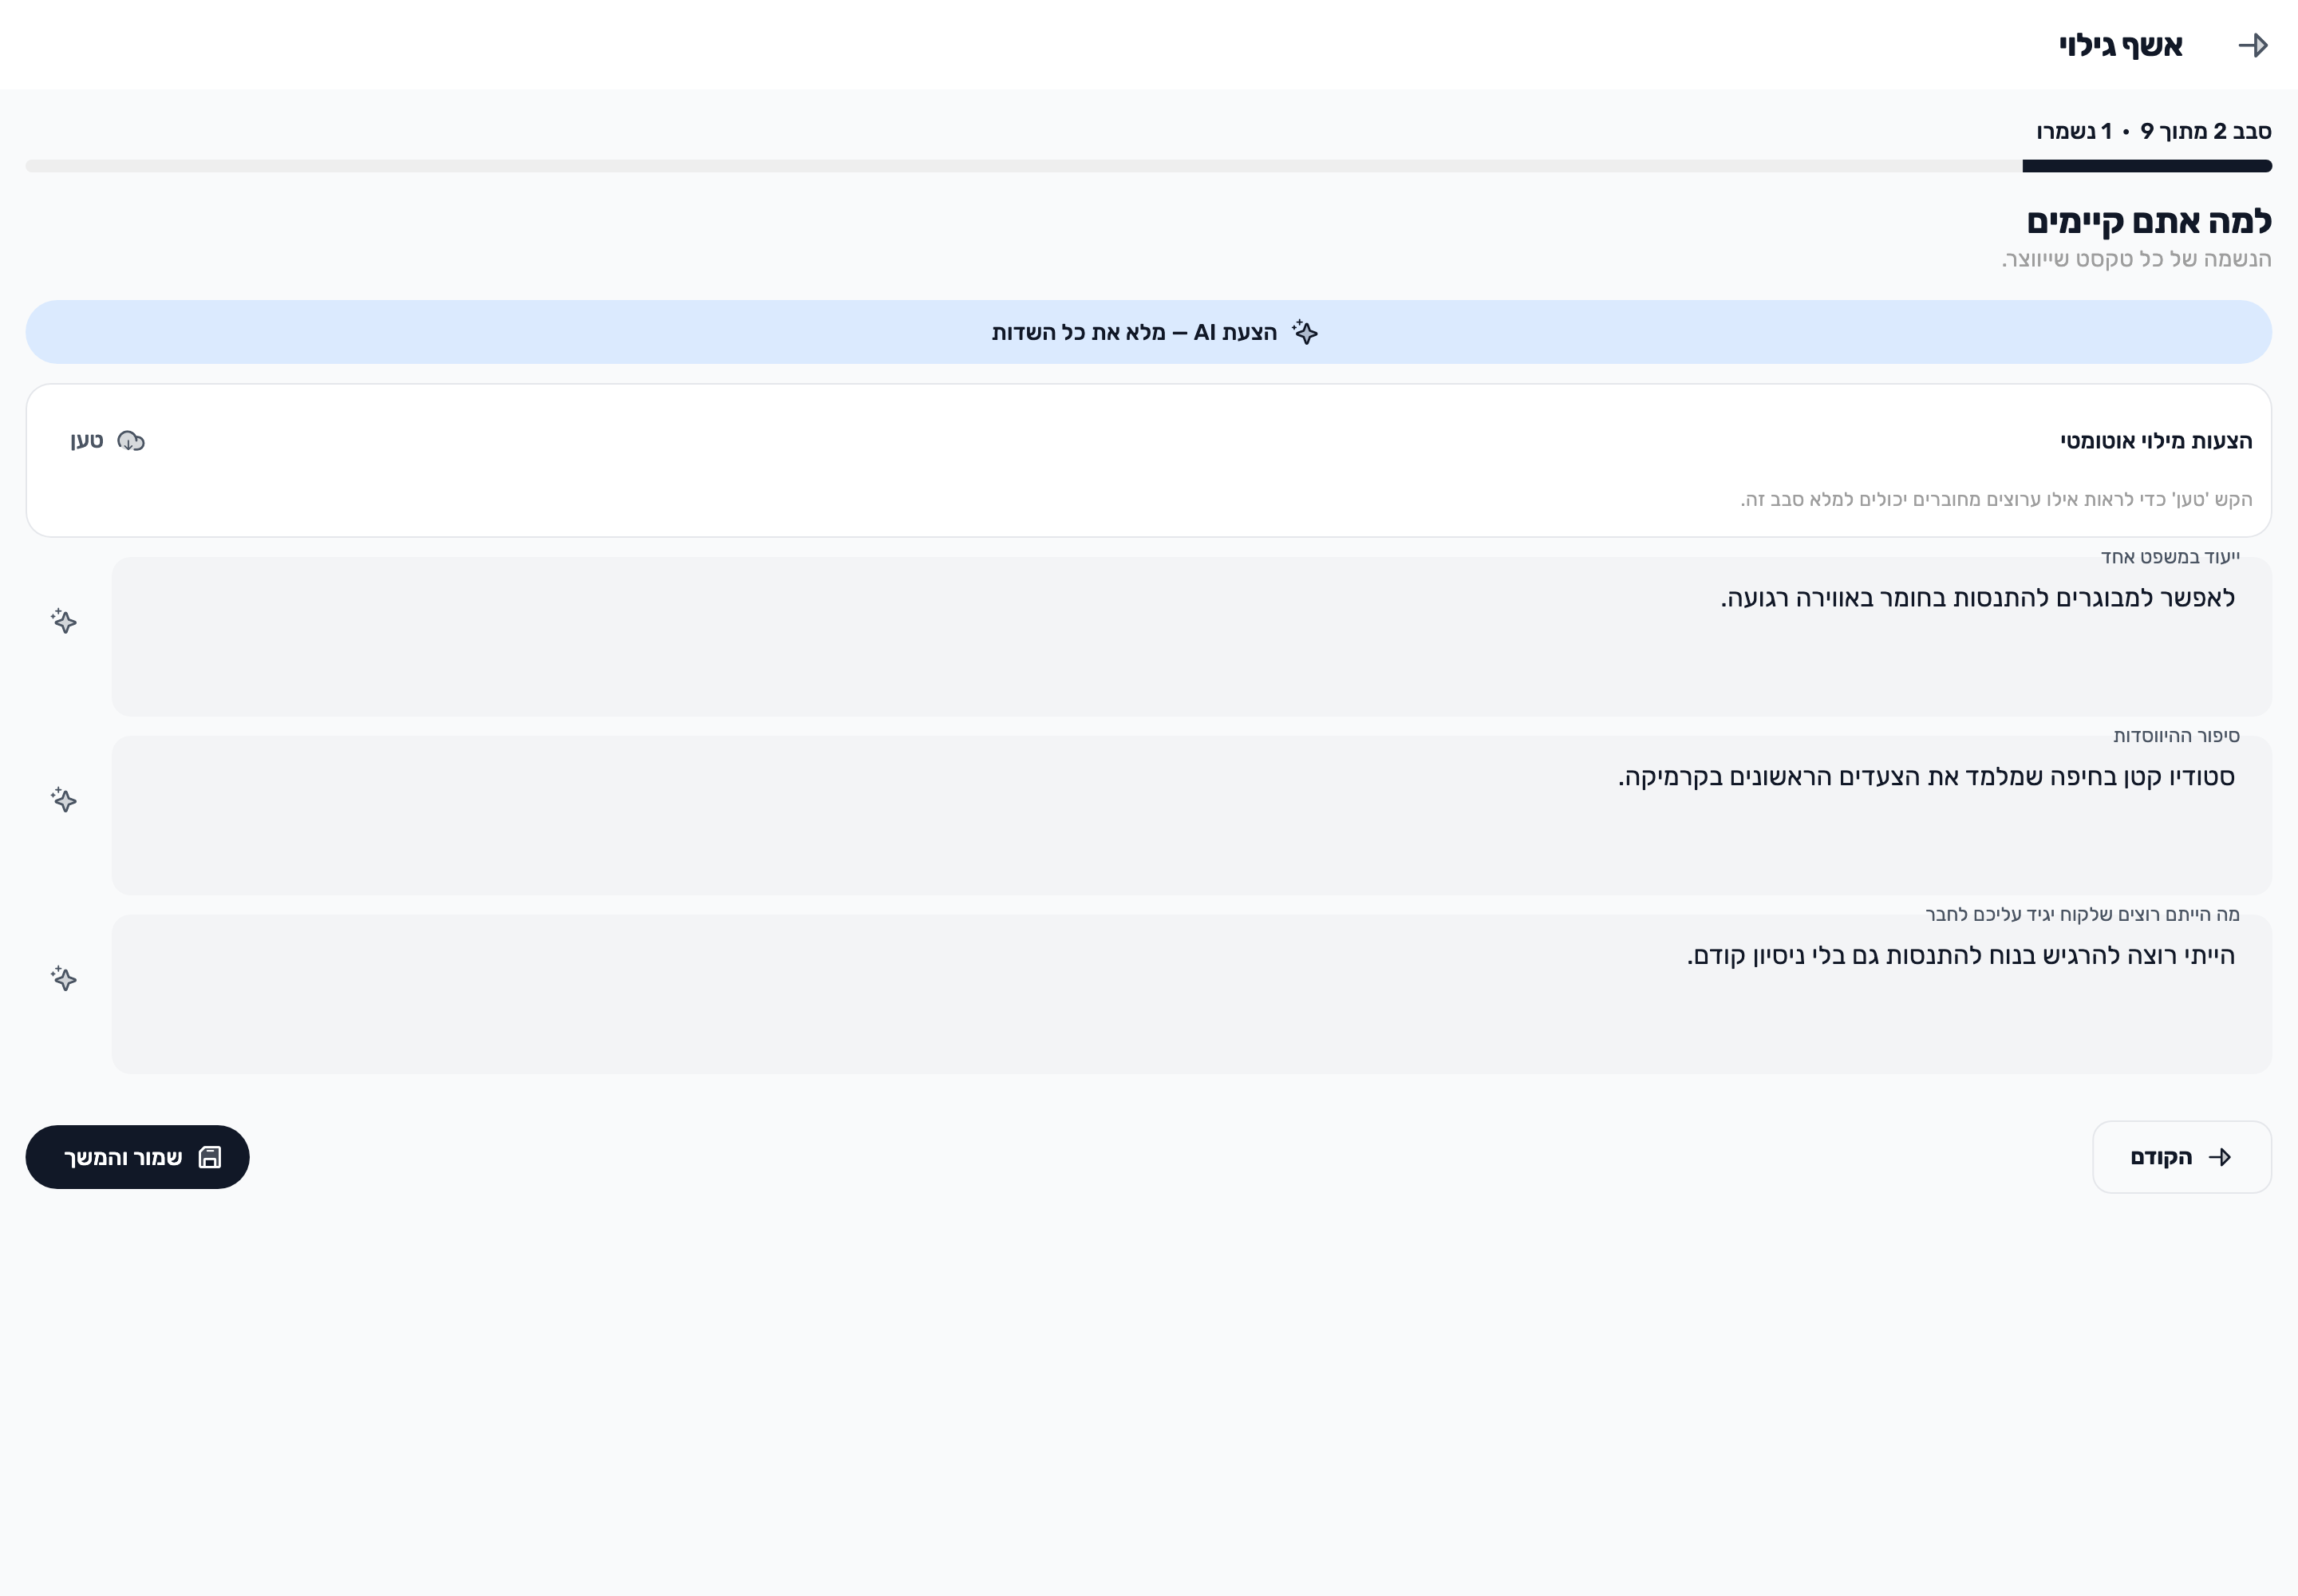Click the AI sparkle icon beside מה הייתם רוצים שלקוח field

point(64,978)
